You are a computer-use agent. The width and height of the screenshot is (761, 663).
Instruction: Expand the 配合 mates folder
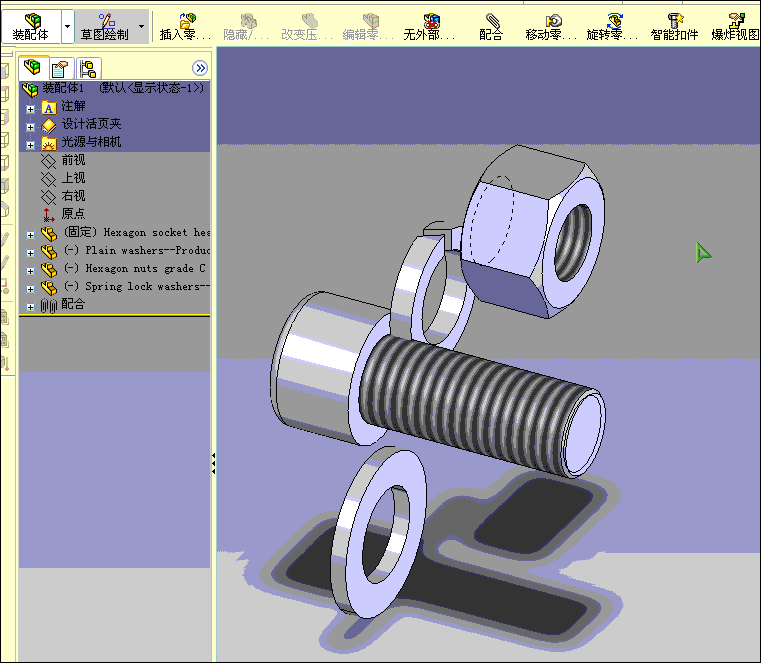tap(31, 307)
